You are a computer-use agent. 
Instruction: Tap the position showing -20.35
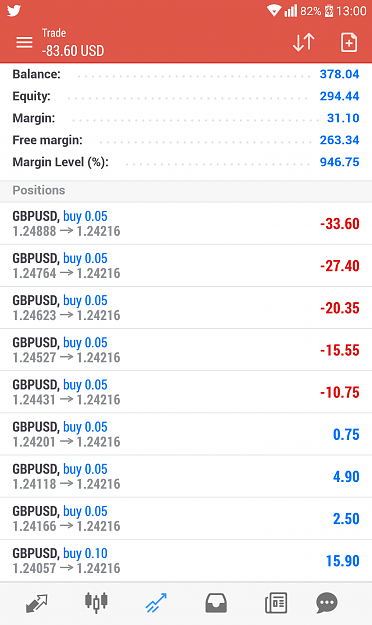tap(186, 308)
